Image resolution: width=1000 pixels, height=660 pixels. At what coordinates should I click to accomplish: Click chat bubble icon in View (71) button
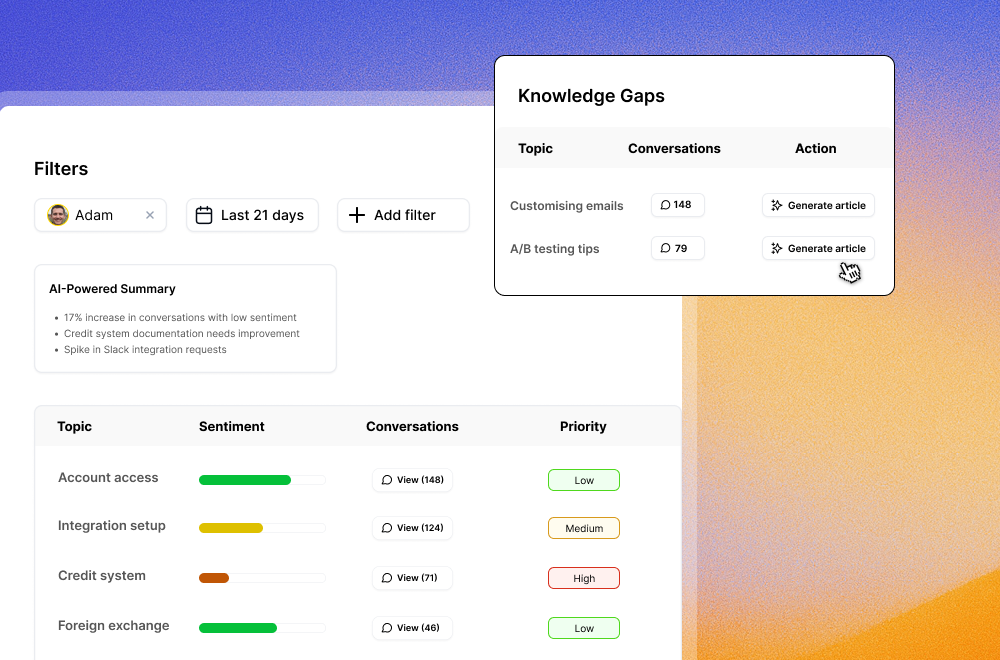pos(386,578)
